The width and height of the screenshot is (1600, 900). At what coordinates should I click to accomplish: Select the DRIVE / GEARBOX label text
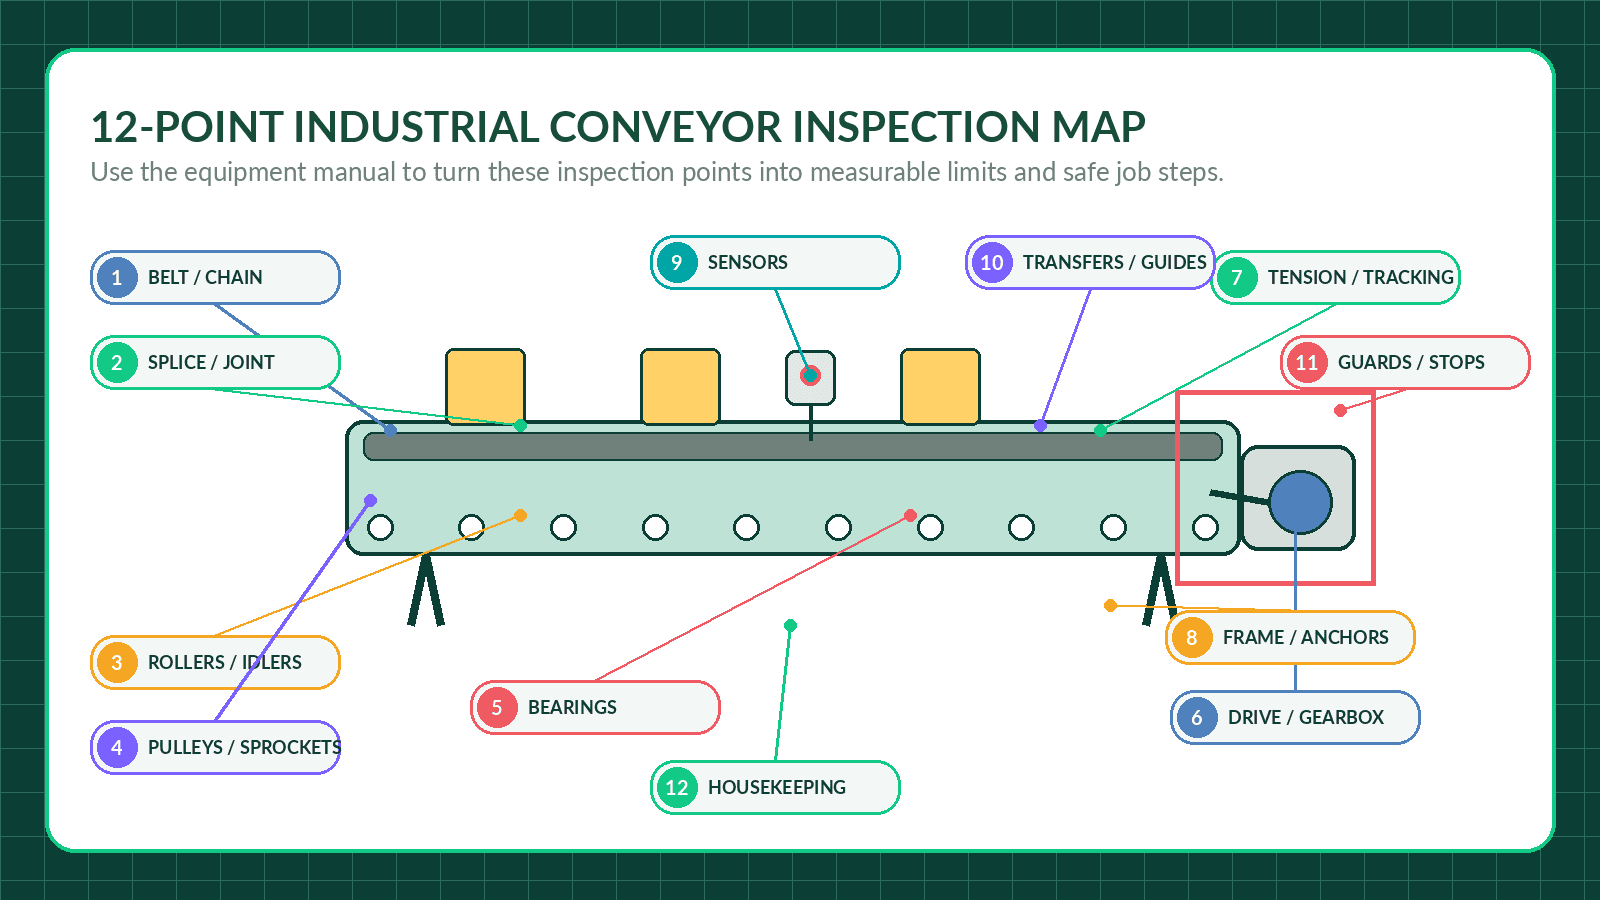(1306, 717)
